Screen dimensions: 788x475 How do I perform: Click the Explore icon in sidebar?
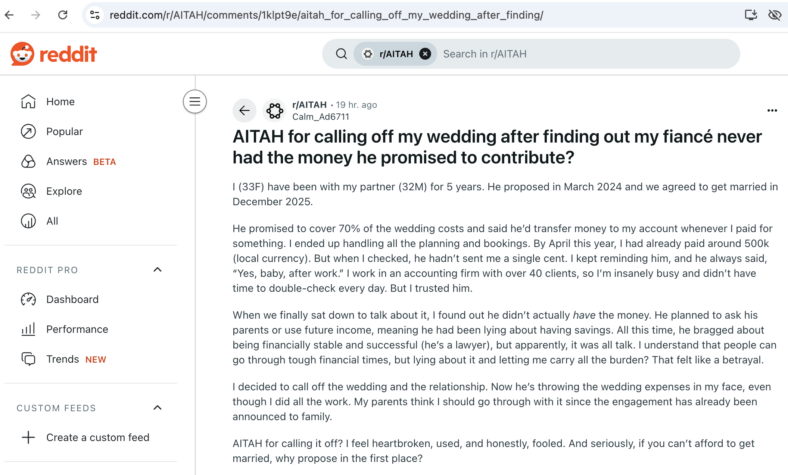[28, 192]
